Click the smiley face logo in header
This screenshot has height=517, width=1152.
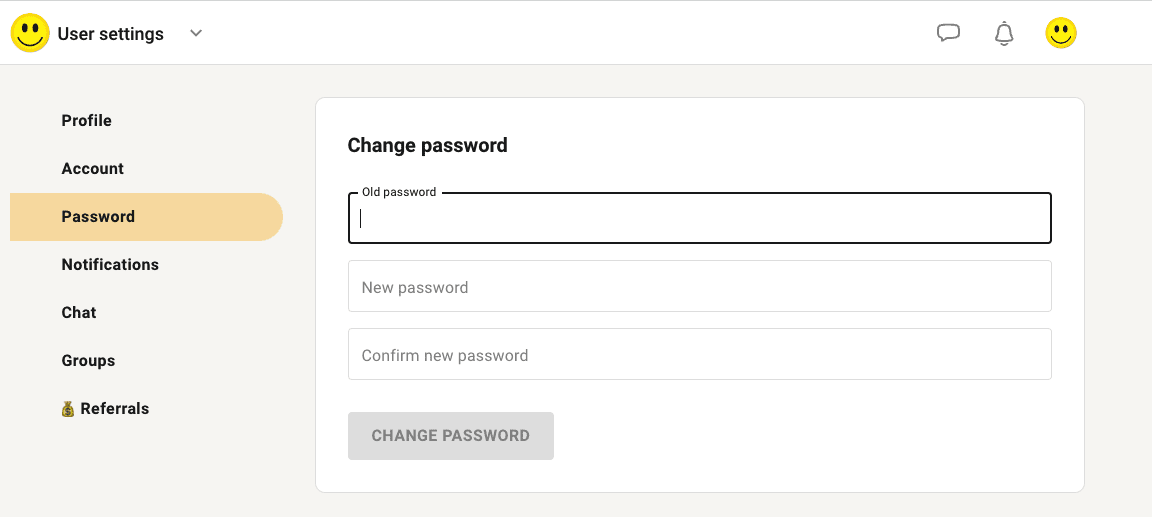[x=30, y=33]
